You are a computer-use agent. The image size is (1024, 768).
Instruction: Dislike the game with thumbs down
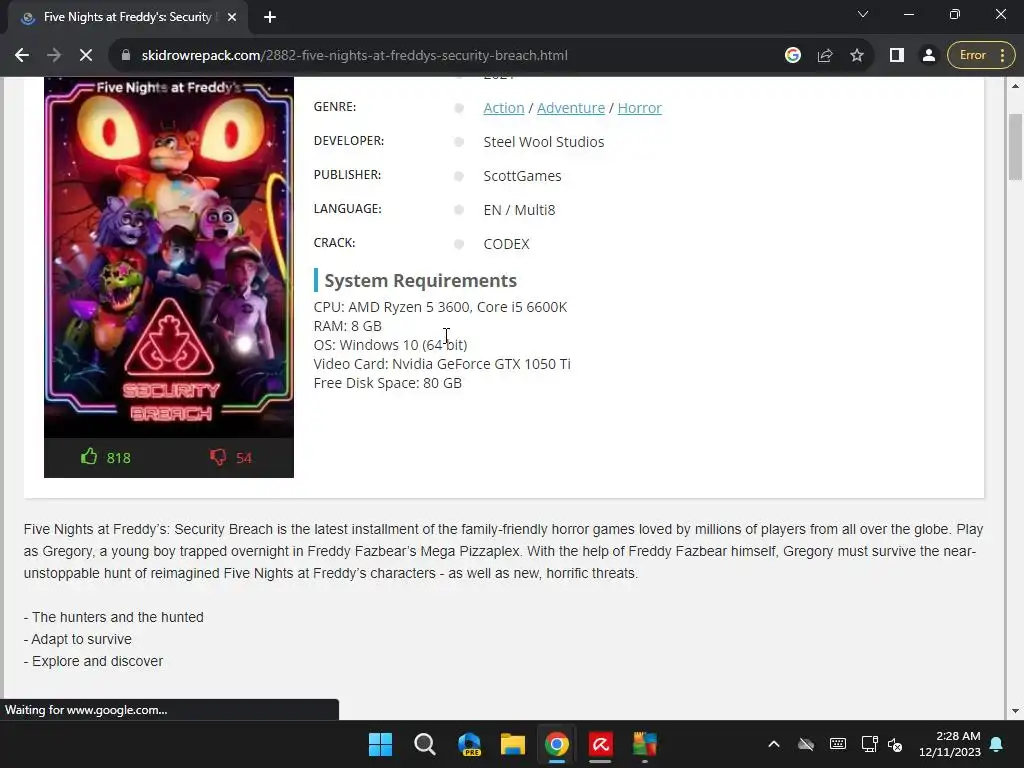tap(231, 457)
